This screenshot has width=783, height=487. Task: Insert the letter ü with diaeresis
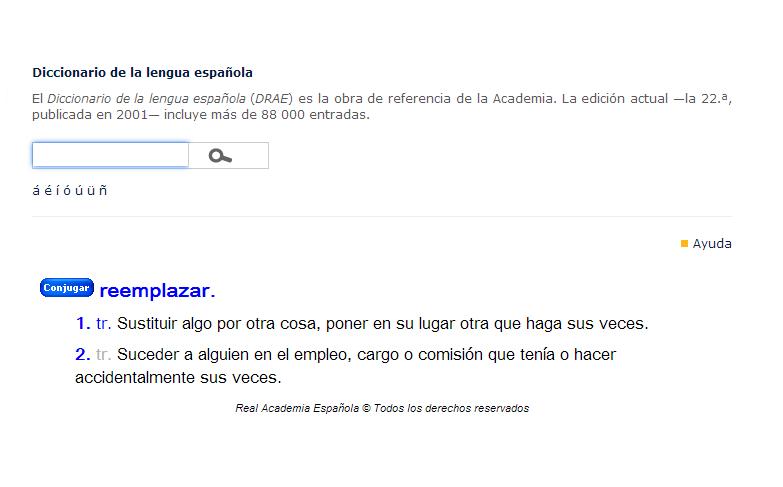coord(89,191)
